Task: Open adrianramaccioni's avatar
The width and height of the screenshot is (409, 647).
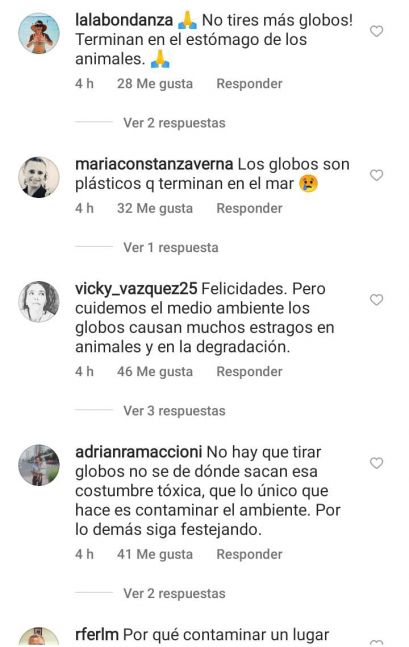Action: [39, 465]
